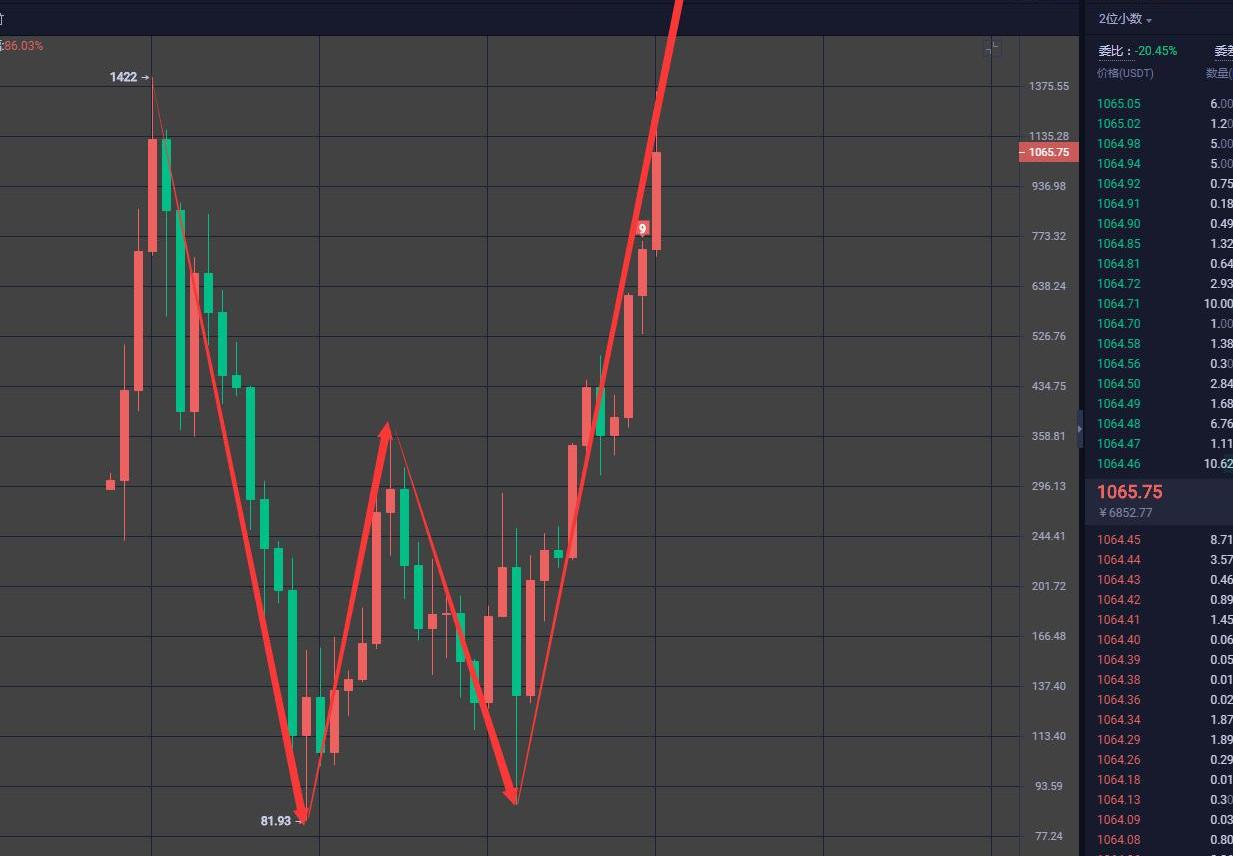Click the 81.93 low-price marker arrow
This screenshot has width=1233, height=856.
click(x=299, y=821)
